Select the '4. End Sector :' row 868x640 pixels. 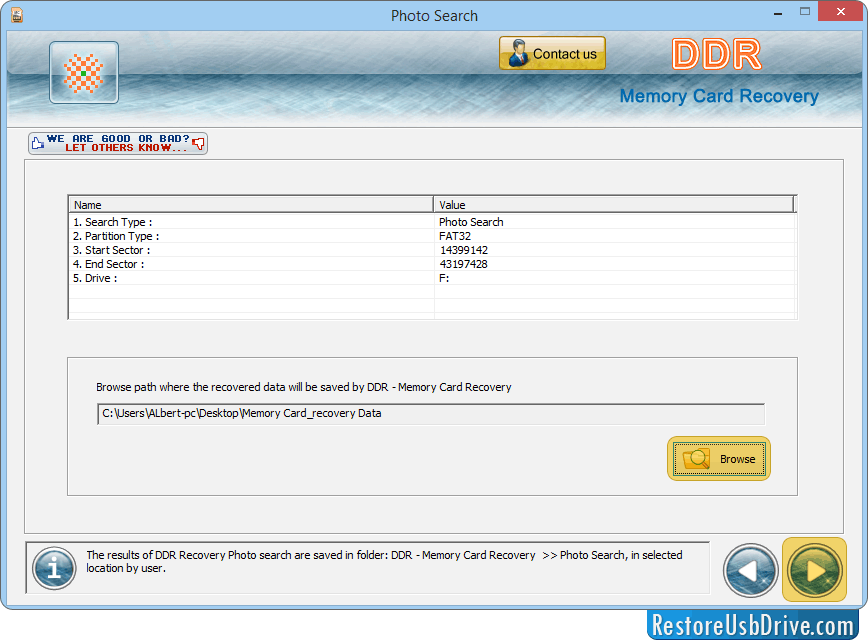[x=432, y=264]
